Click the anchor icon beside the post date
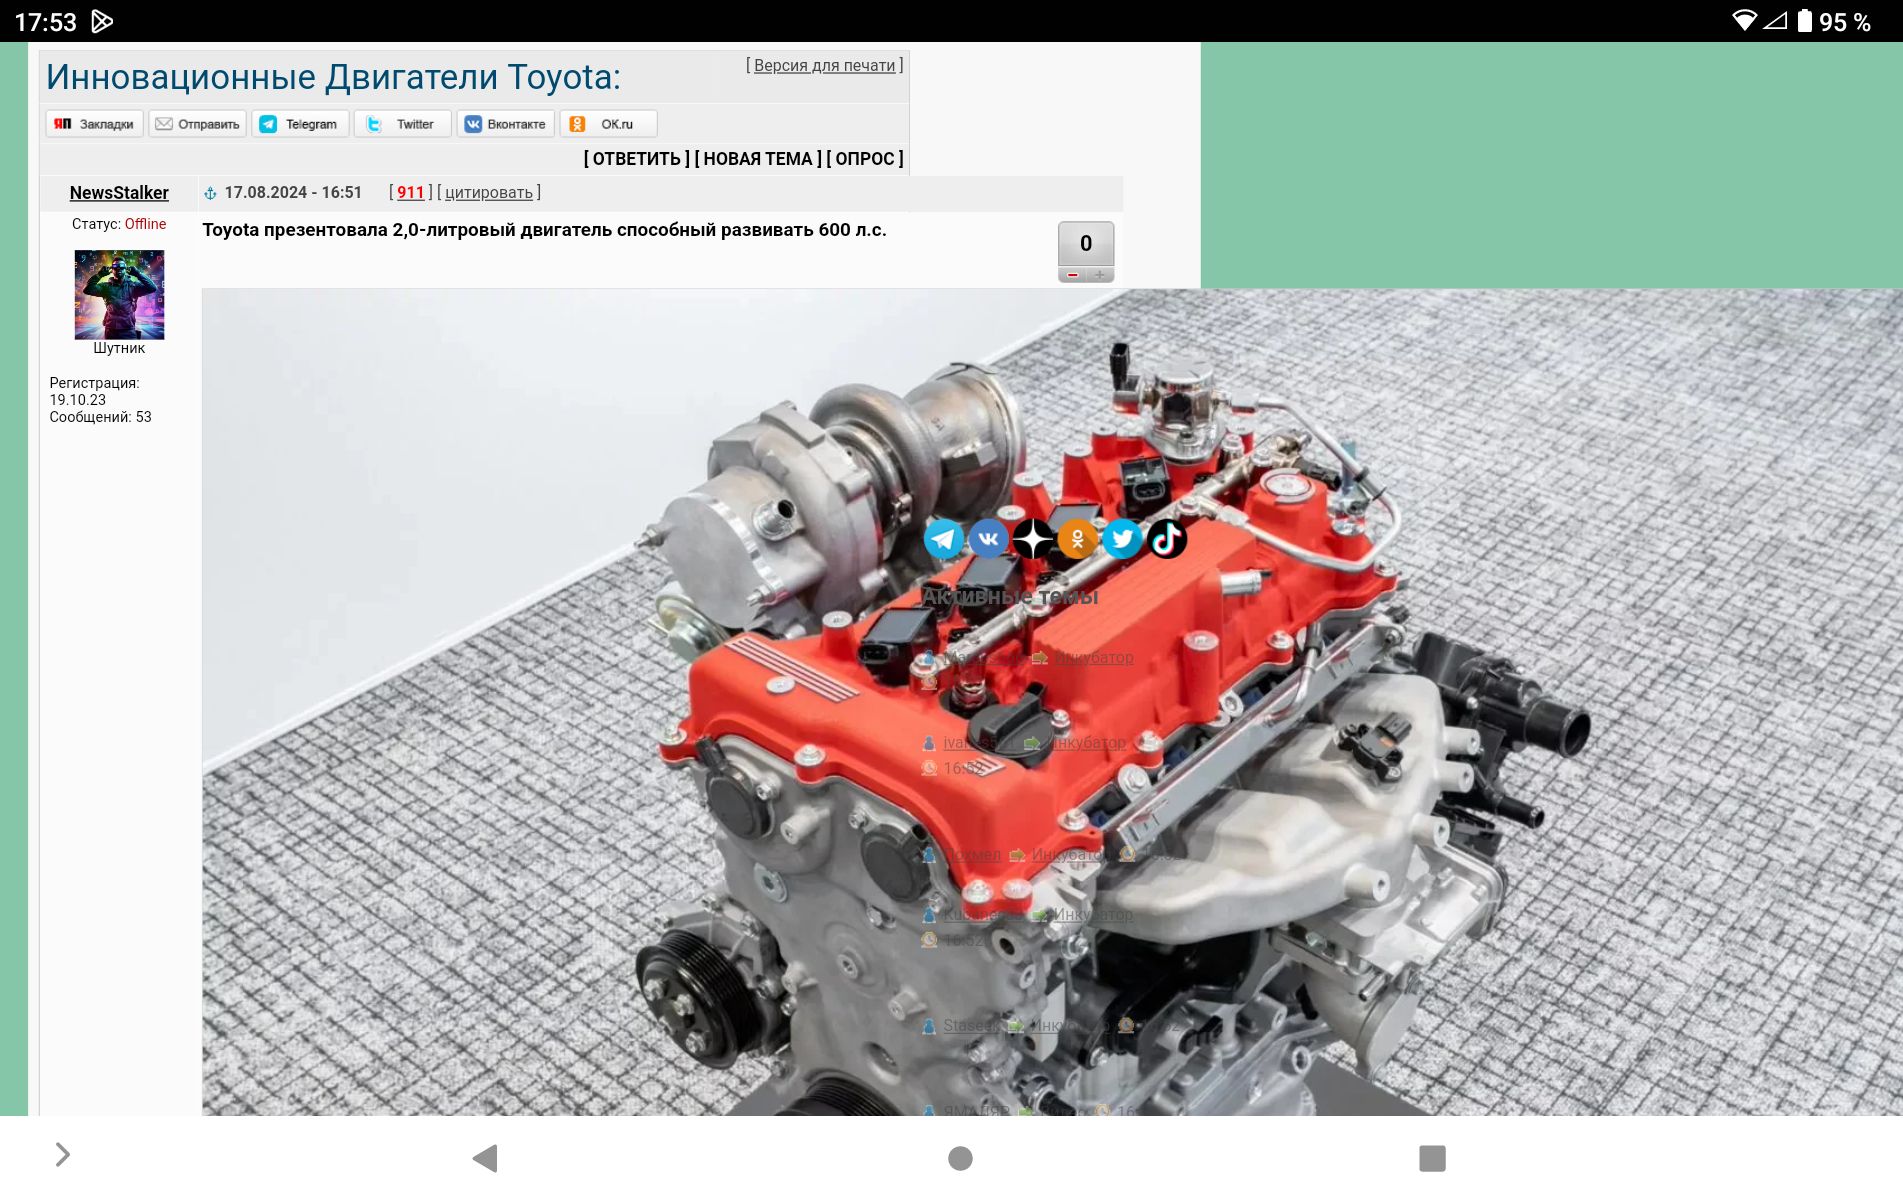This screenshot has width=1903, height=1200. coord(210,193)
